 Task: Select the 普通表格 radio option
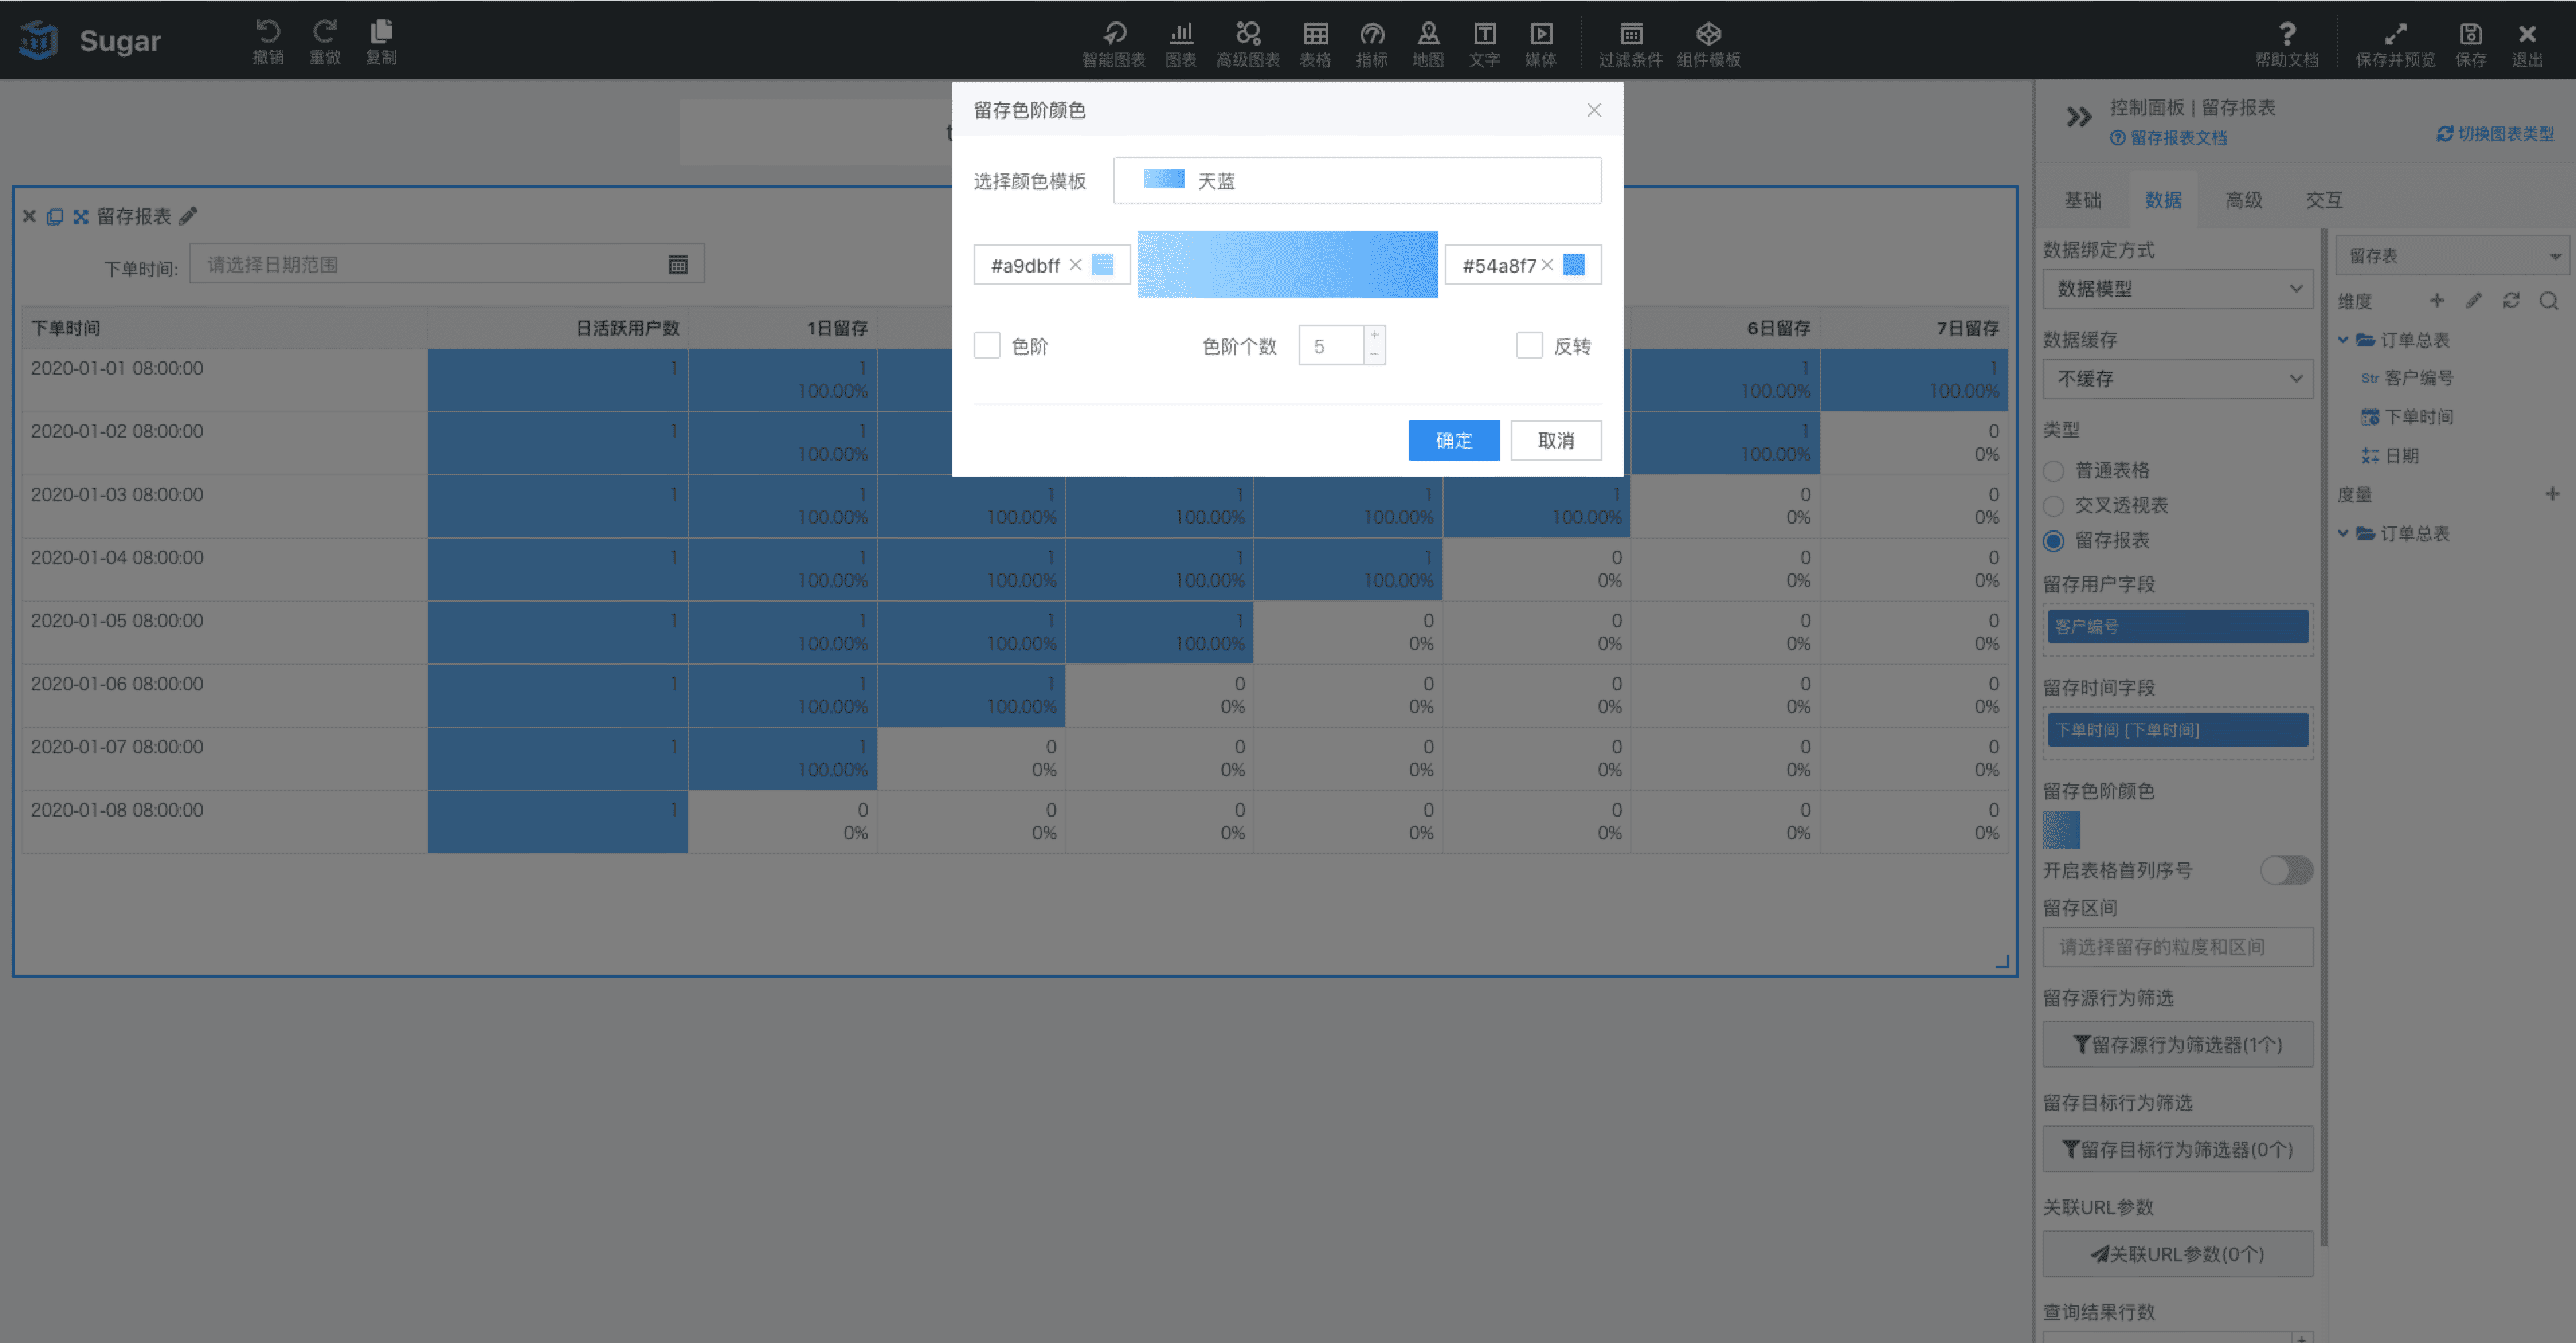pyautogui.click(x=2054, y=471)
